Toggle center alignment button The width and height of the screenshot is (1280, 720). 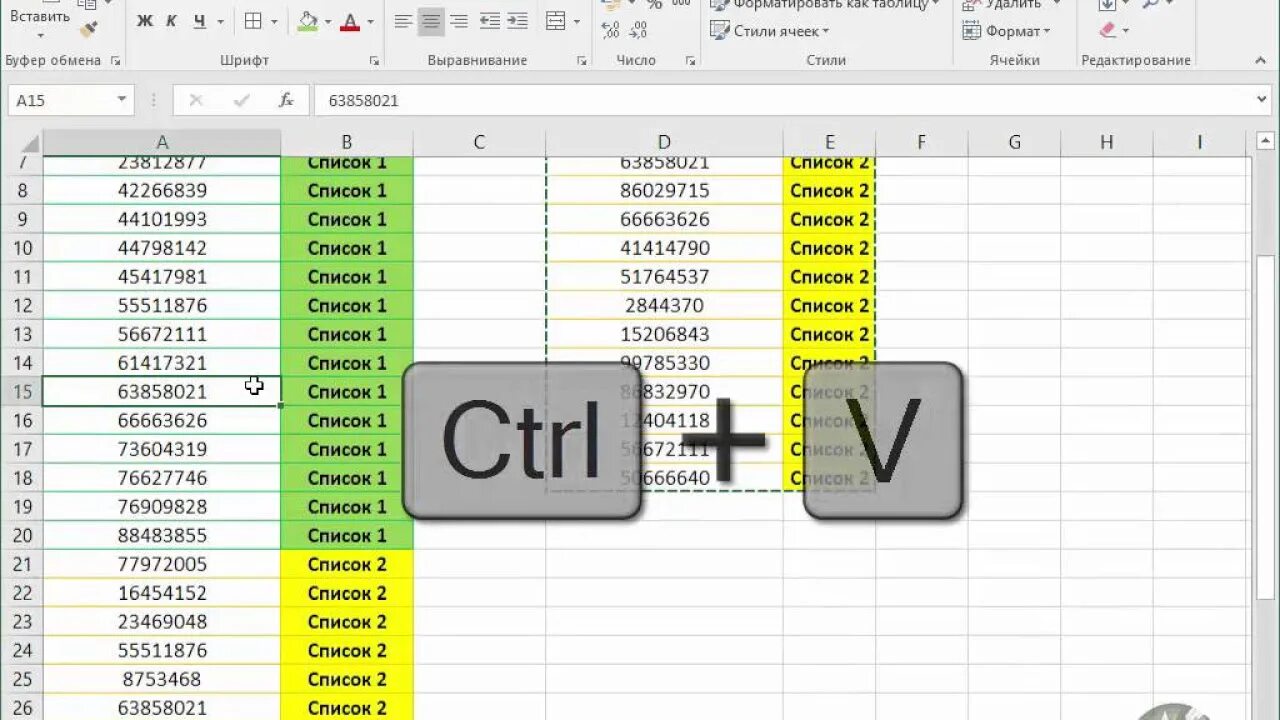pos(431,21)
